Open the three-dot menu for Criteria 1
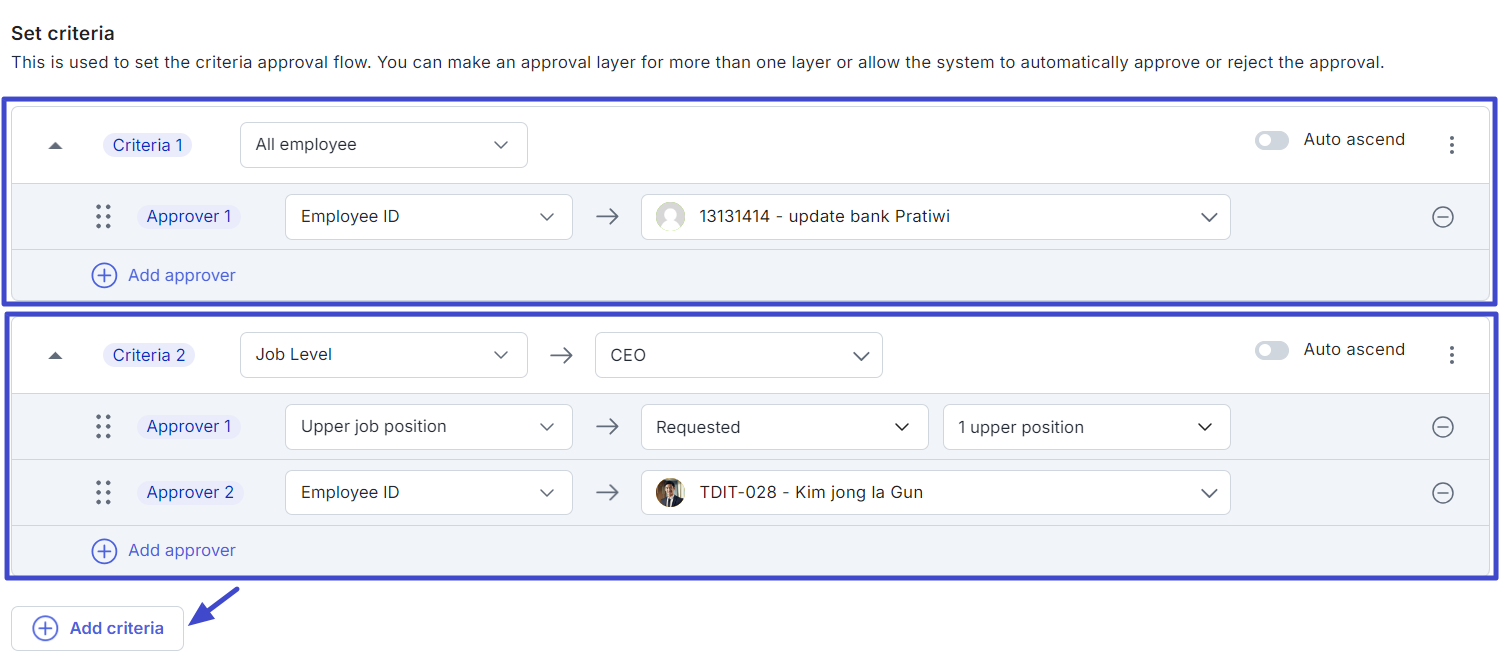1506x670 pixels. [1451, 145]
